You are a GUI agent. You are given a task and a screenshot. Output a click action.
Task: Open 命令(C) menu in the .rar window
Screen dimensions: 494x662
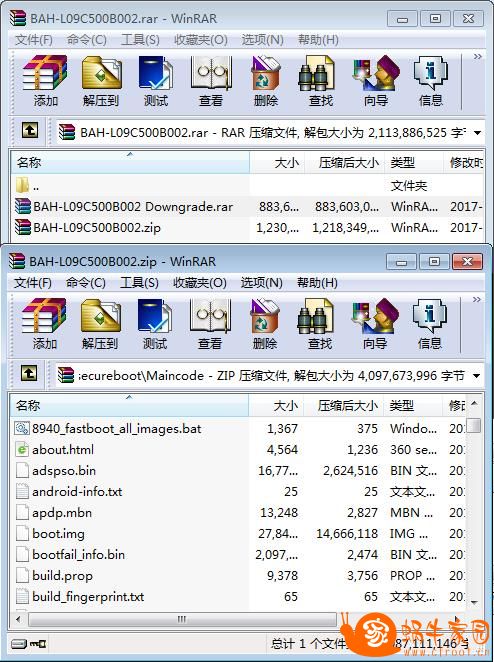(x=87, y=40)
